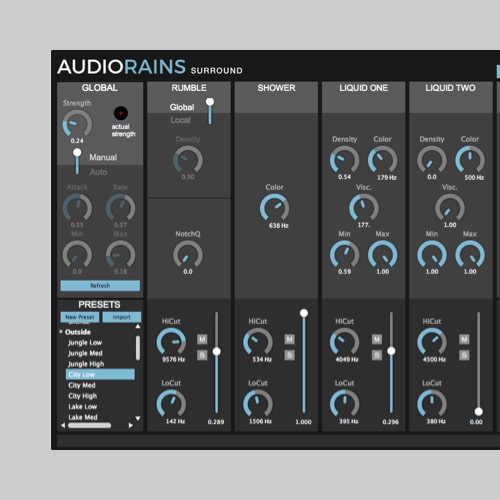
Task: Solo the Rumble channel
Action: point(202,355)
